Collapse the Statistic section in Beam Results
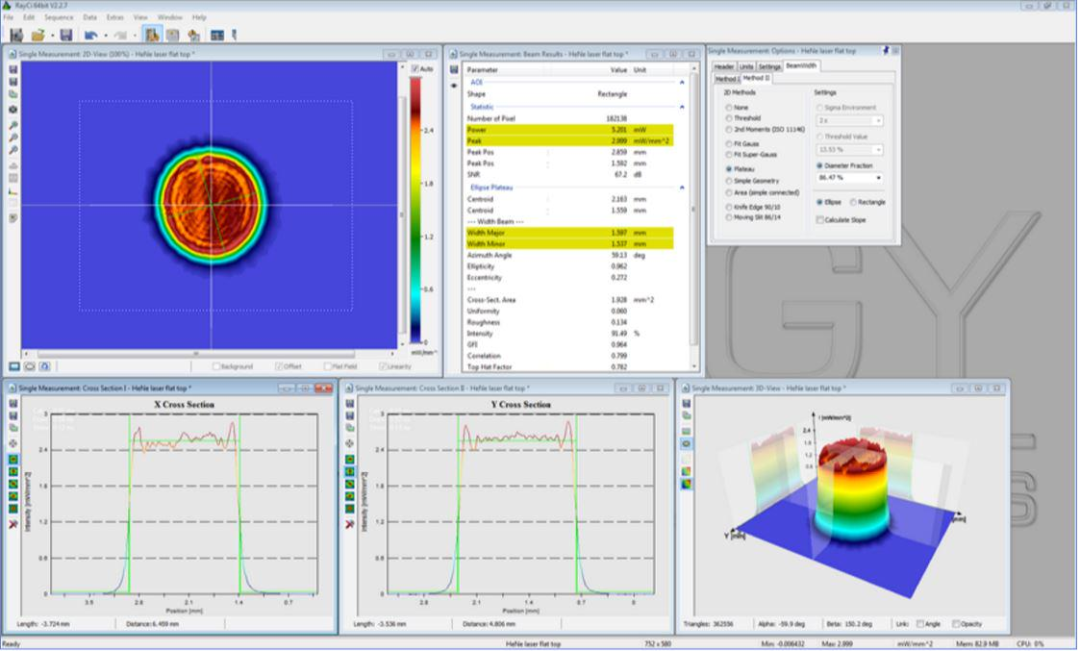 tap(682, 106)
